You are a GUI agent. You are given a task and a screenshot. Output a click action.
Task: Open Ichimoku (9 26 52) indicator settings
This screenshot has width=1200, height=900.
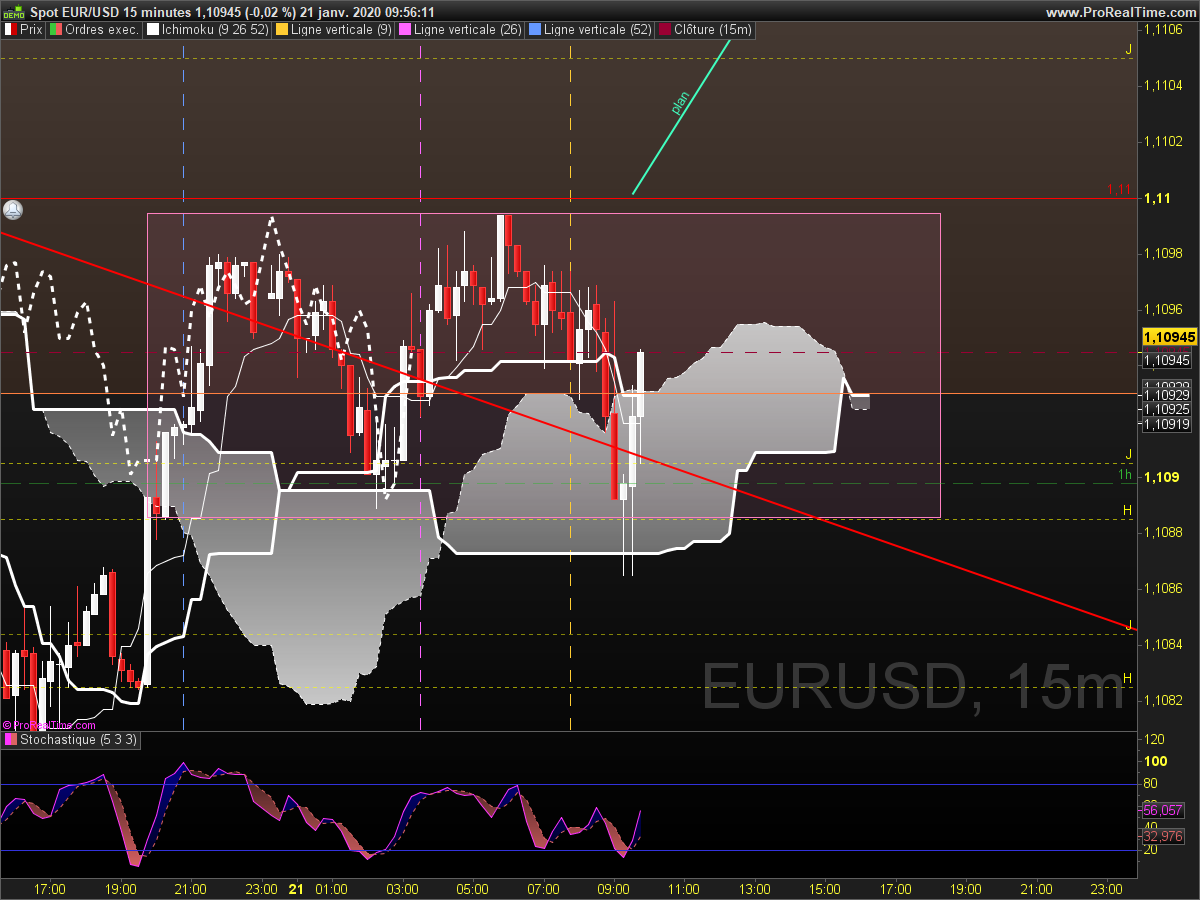pos(207,30)
